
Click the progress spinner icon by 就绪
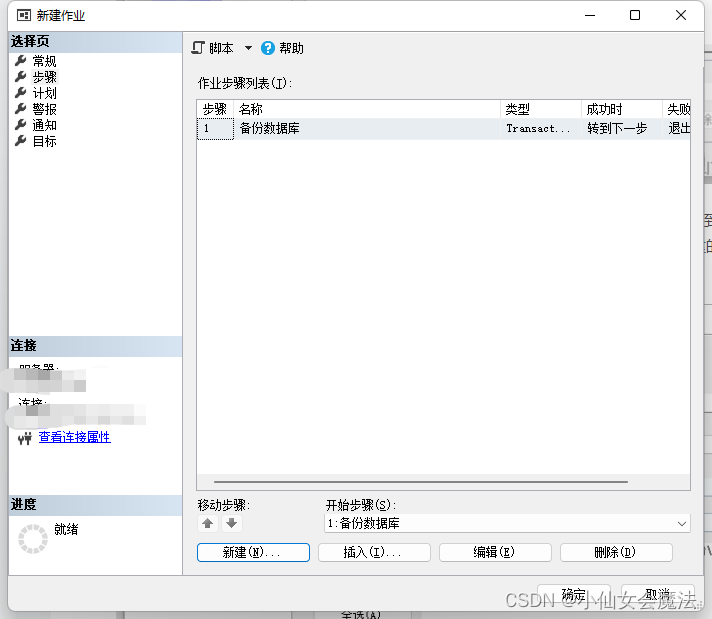33,539
